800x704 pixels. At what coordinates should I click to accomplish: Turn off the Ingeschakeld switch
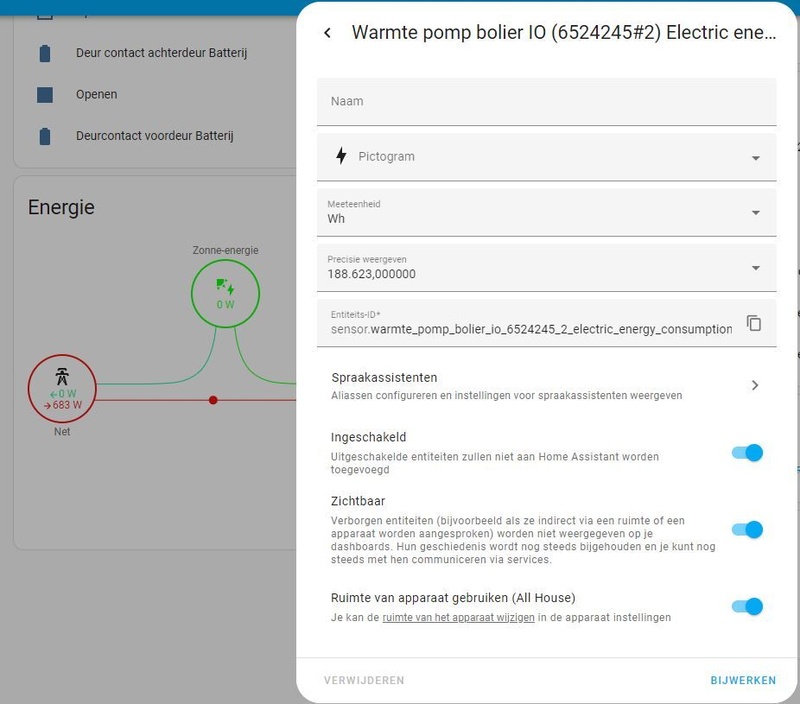[x=747, y=452]
